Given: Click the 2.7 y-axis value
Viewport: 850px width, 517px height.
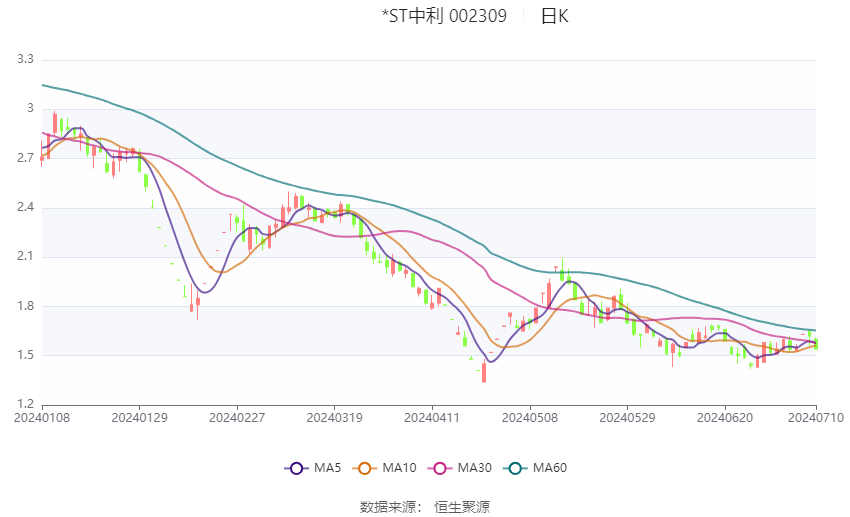Looking at the screenshot, I should [25, 158].
